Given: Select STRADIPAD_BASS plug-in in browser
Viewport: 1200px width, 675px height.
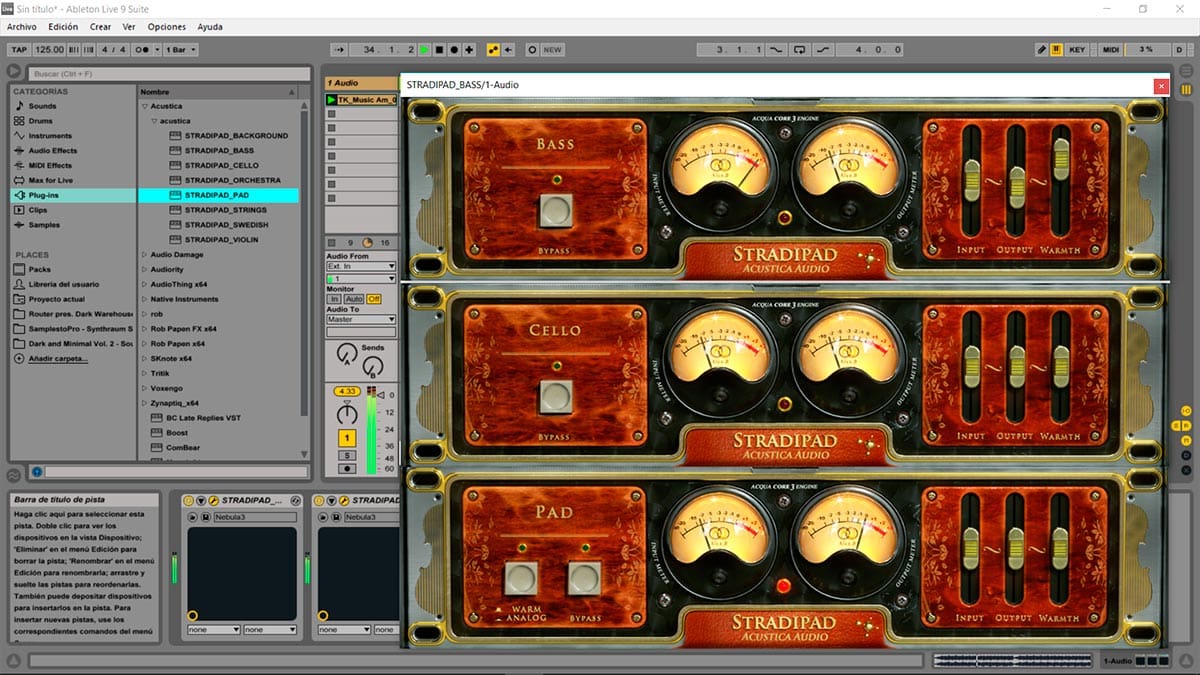Looking at the screenshot, I should click(x=219, y=151).
